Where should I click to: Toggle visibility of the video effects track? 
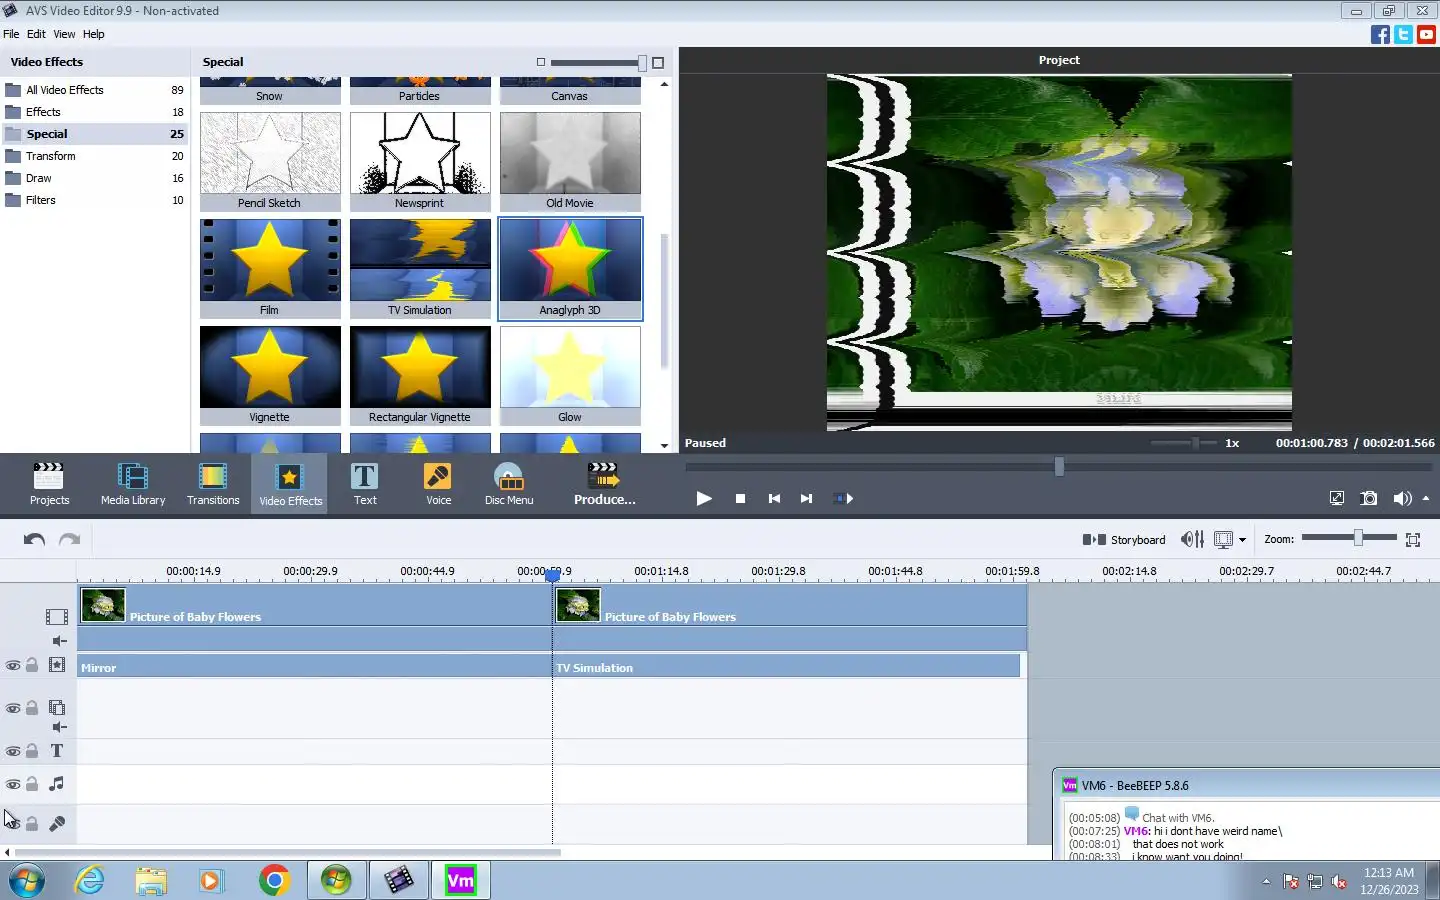click(x=13, y=665)
